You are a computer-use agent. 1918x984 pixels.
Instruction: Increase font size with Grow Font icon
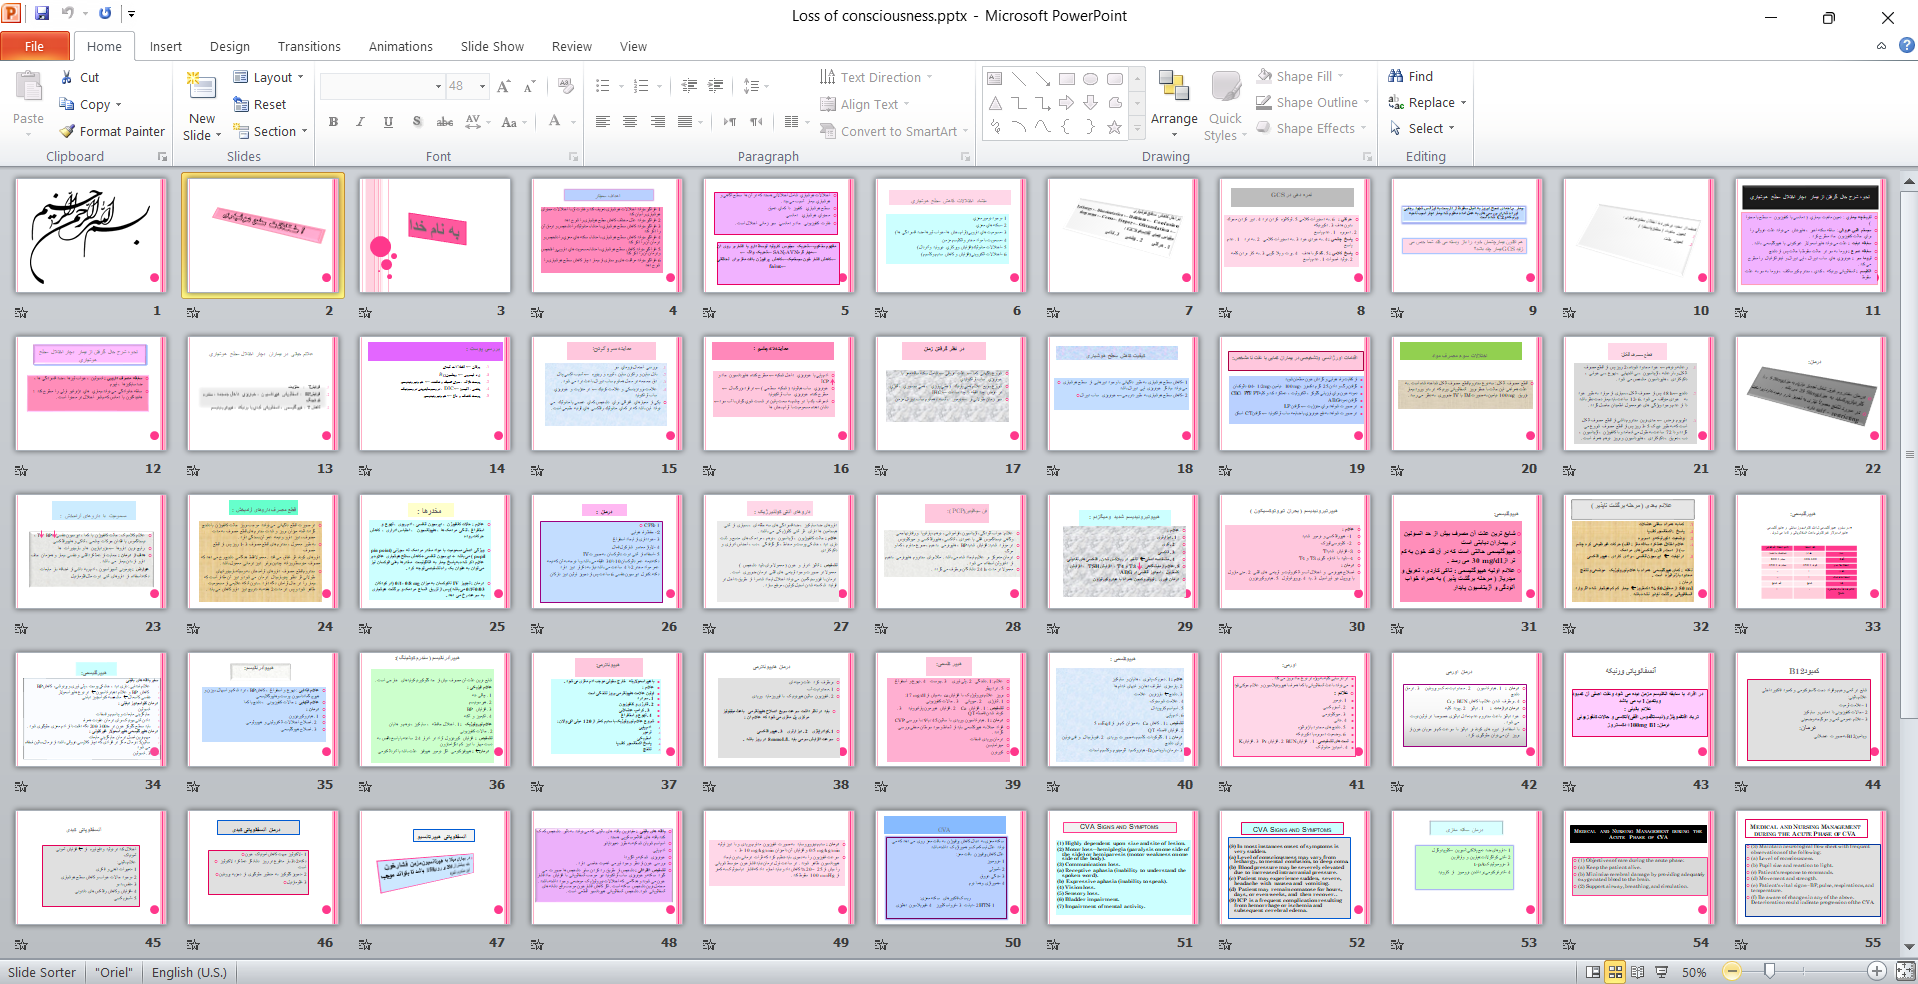tap(504, 86)
